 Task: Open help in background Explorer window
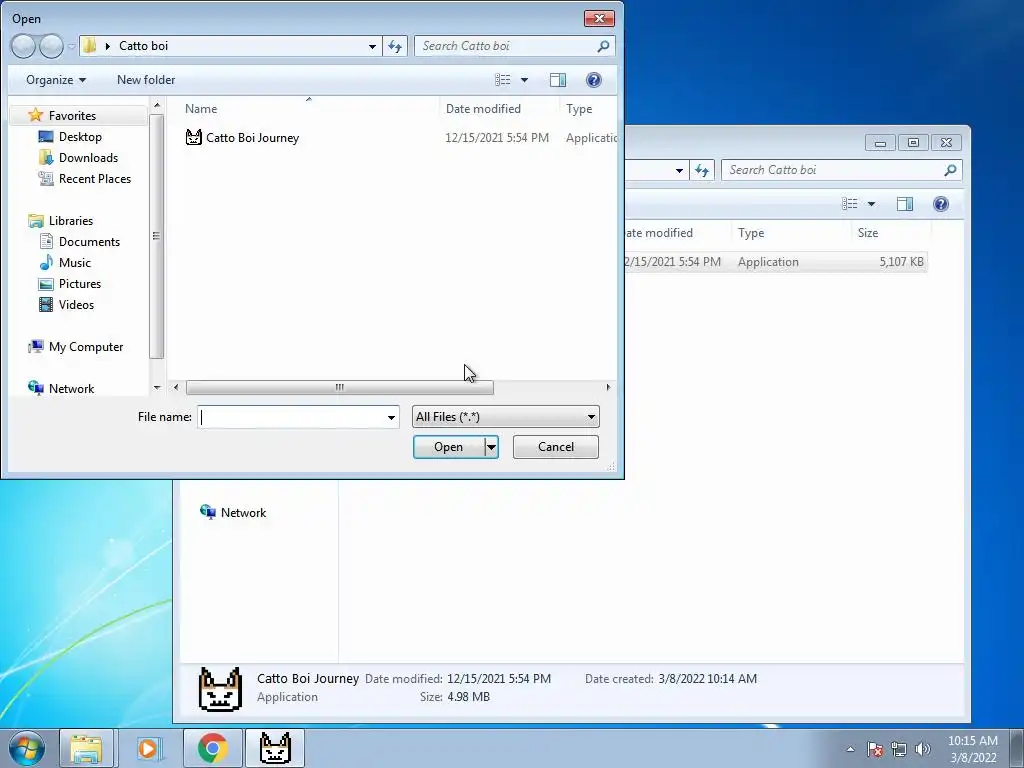tap(940, 204)
